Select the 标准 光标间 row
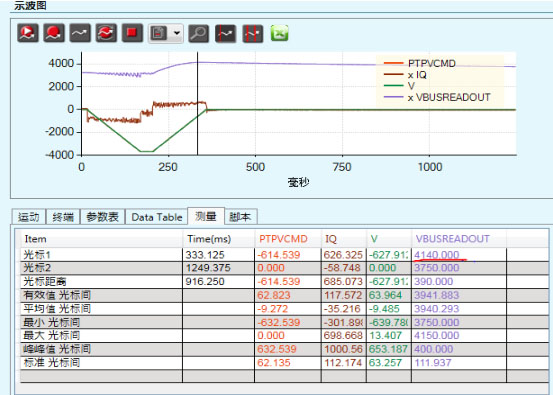This screenshot has height=395, width=553. [x=284, y=363]
